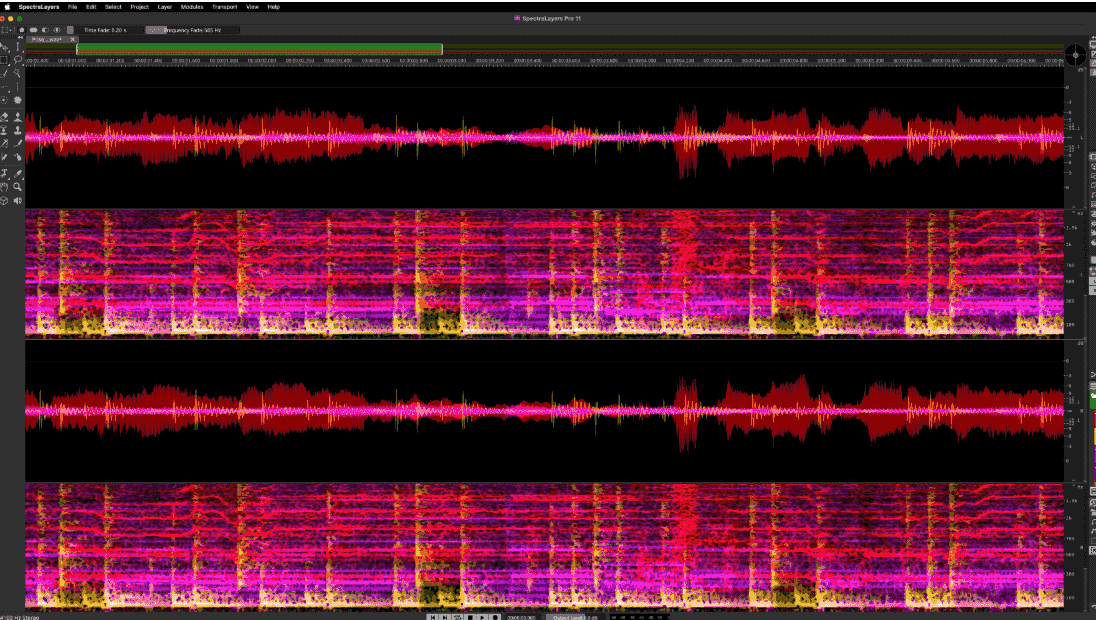The height and width of the screenshot is (620, 1096).
Task: Open the Modules menu
Action: tap(192, 7)
